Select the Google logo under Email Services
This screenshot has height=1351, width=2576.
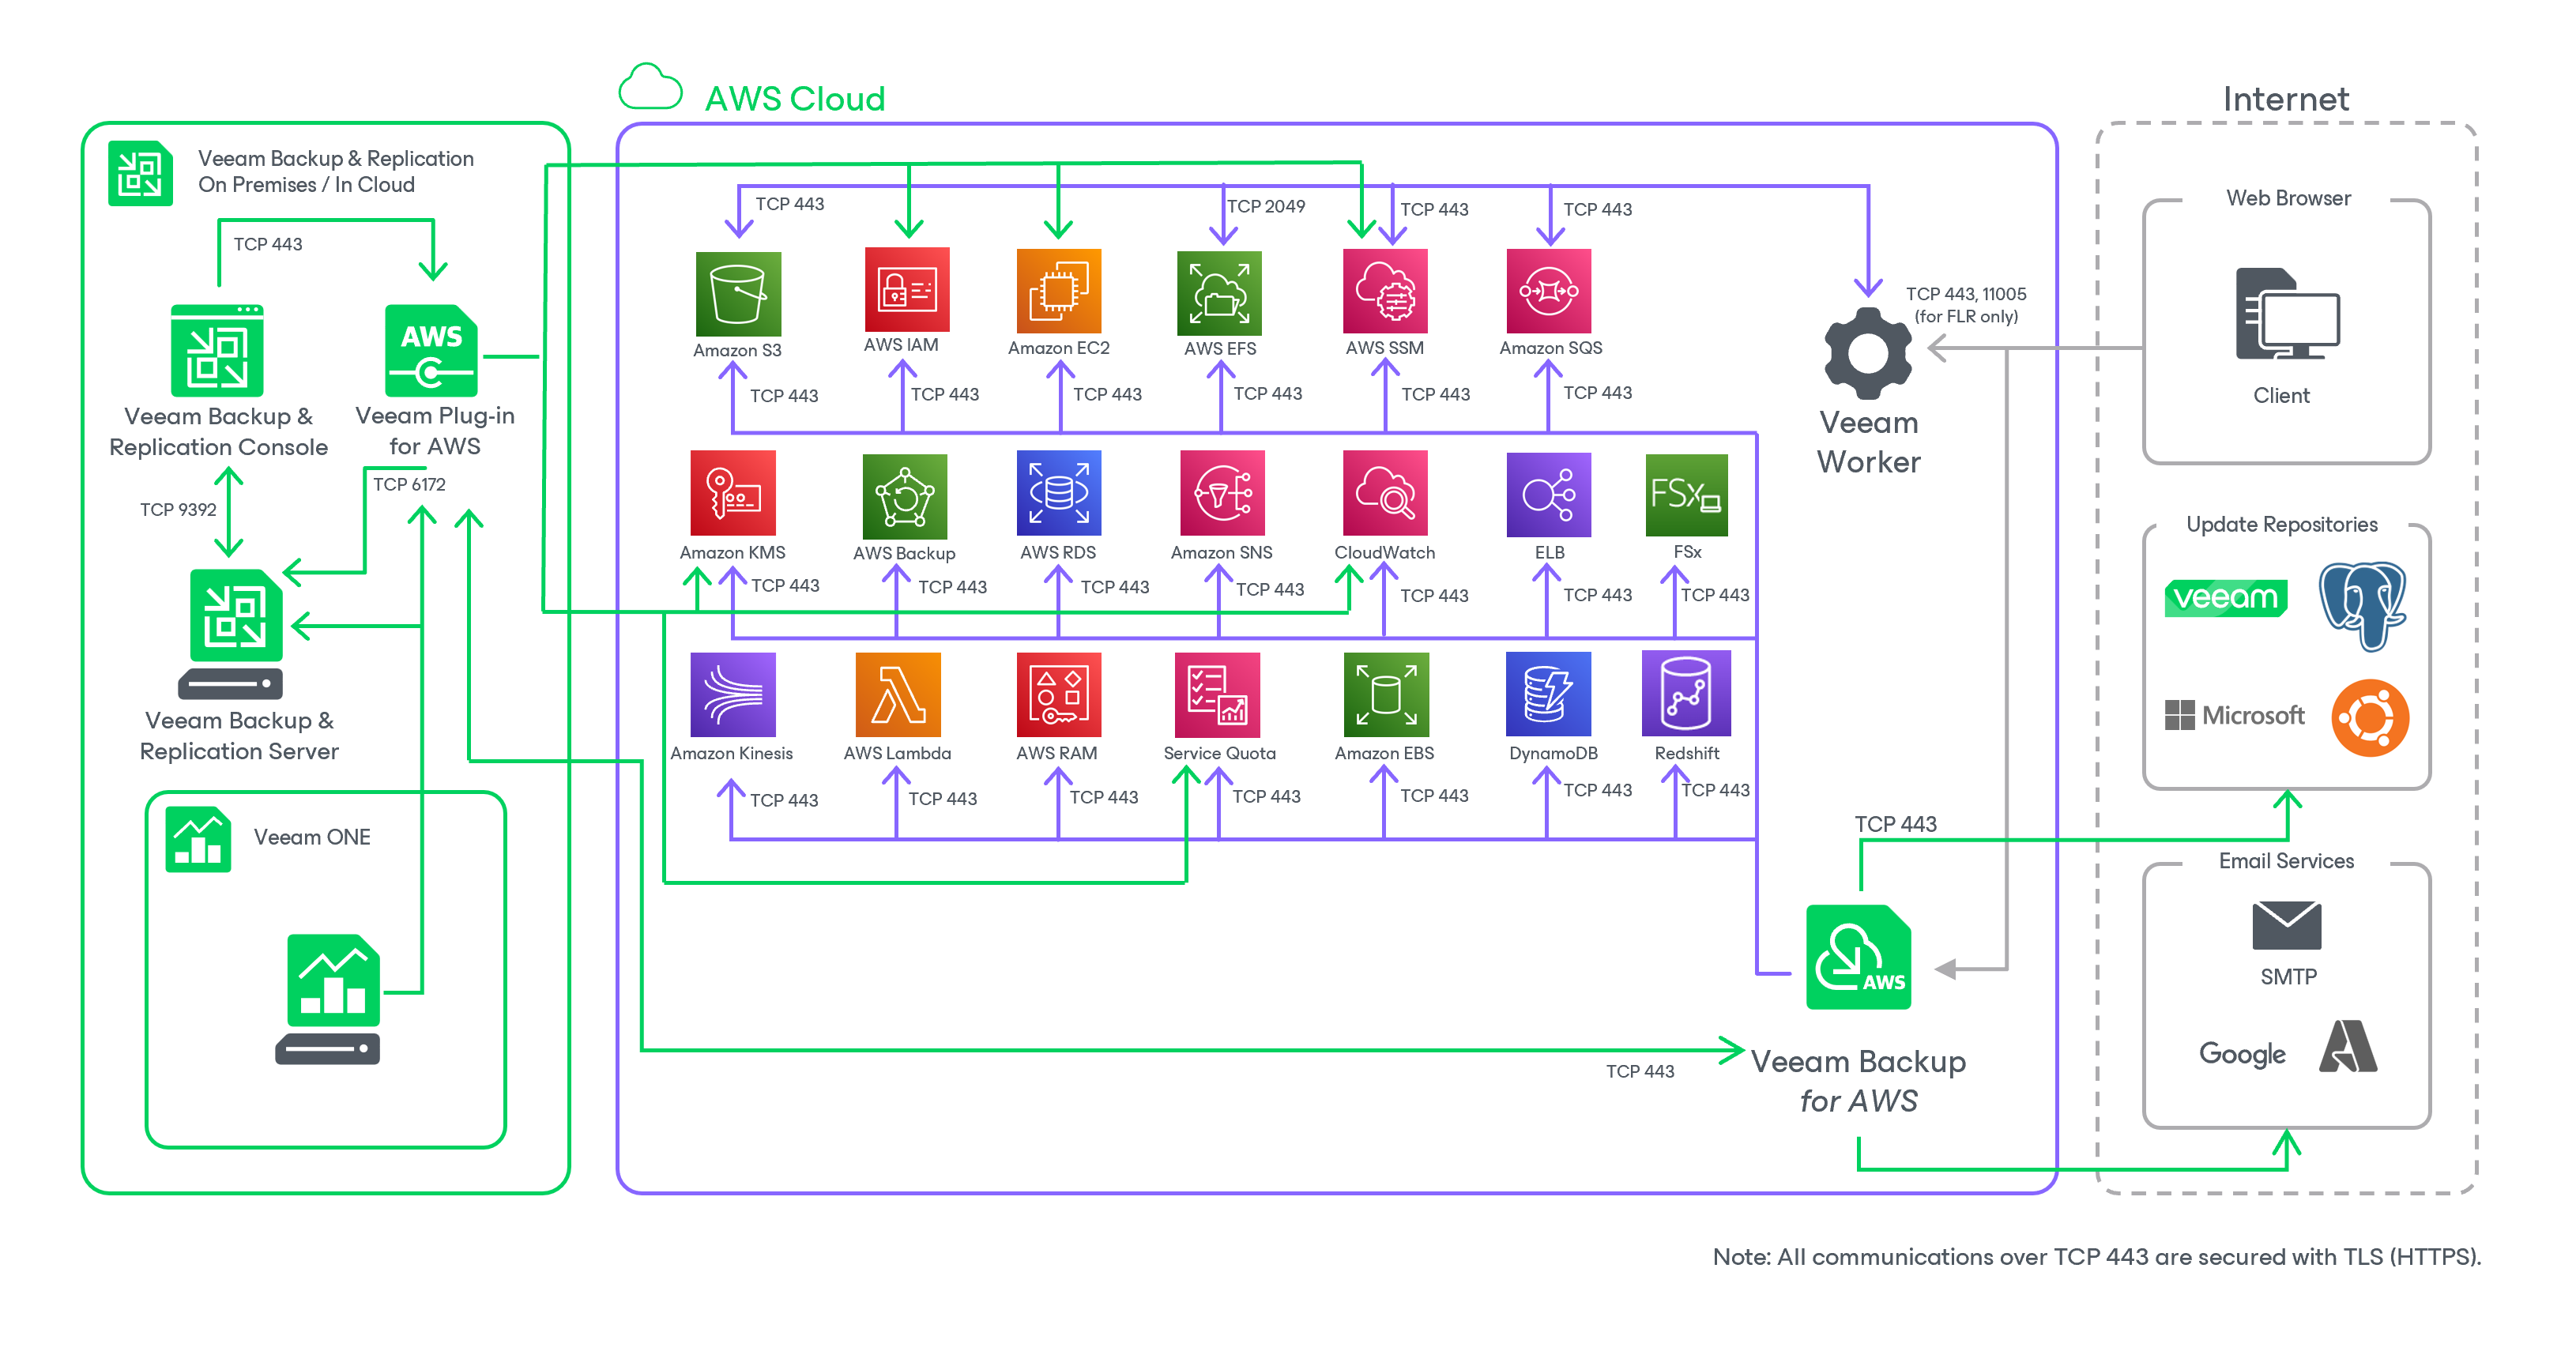(x=2242, y=1053)
